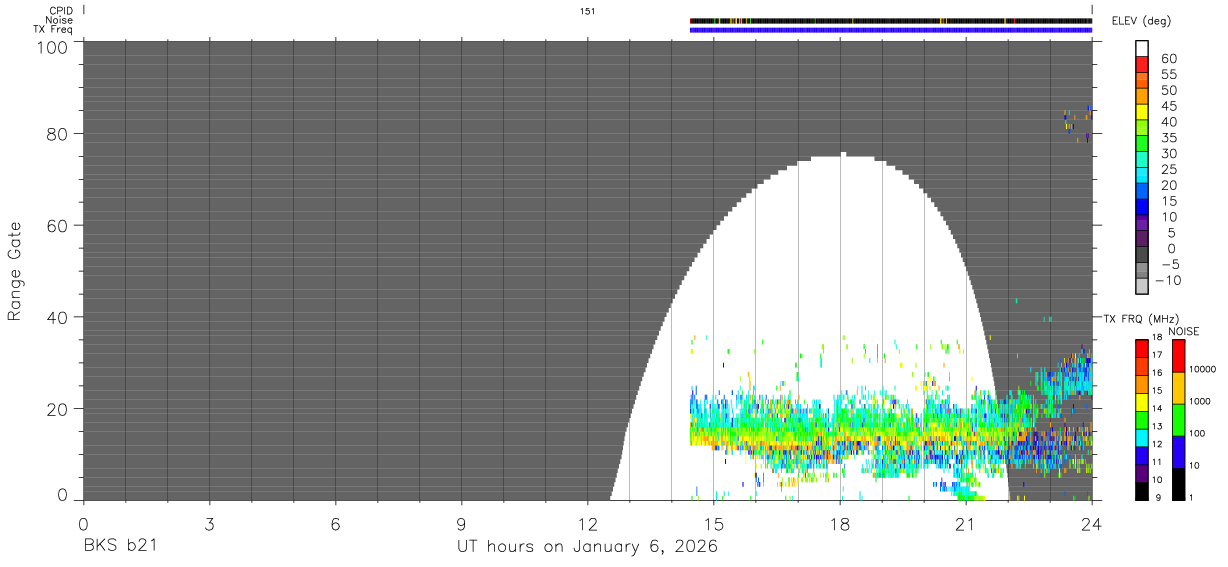The height and width of the screenshot is (567, 1228).
Task: Select the yellow ELEV swatch between 40 and 45
Action: 1142,113
